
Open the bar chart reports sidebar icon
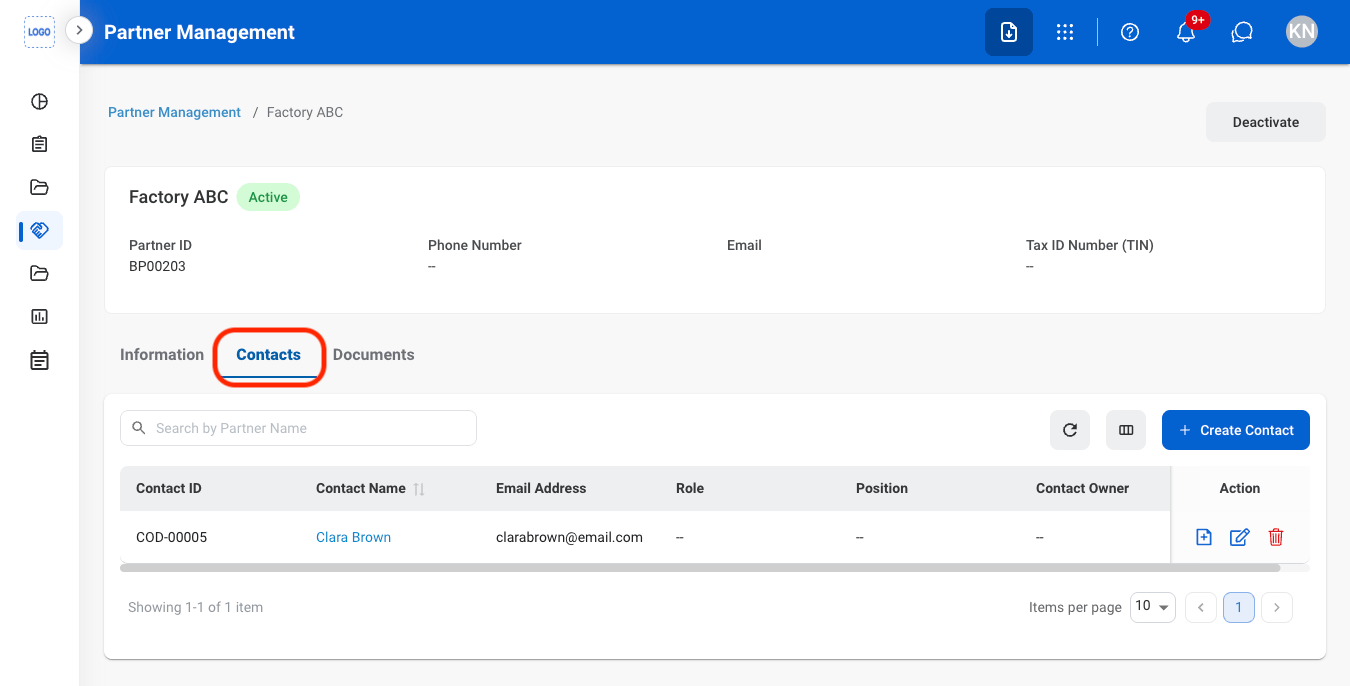39,316
